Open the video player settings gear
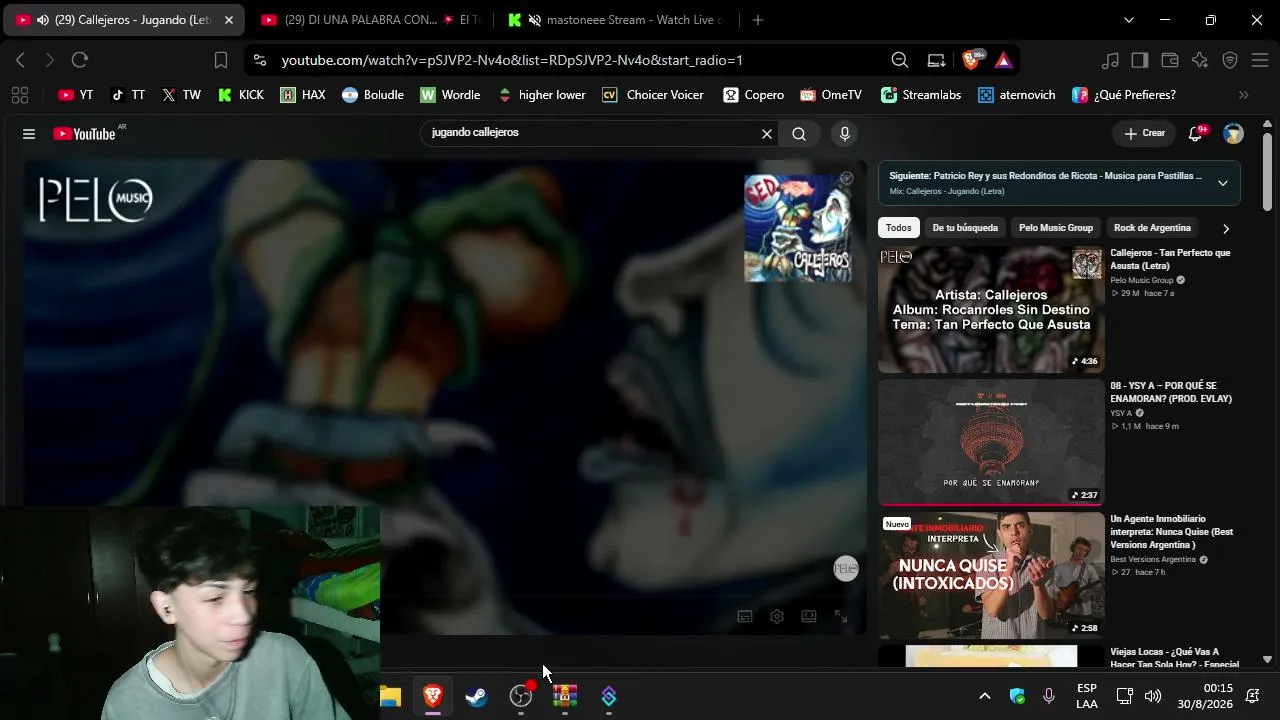1280x720 pixels. (777, 617)
